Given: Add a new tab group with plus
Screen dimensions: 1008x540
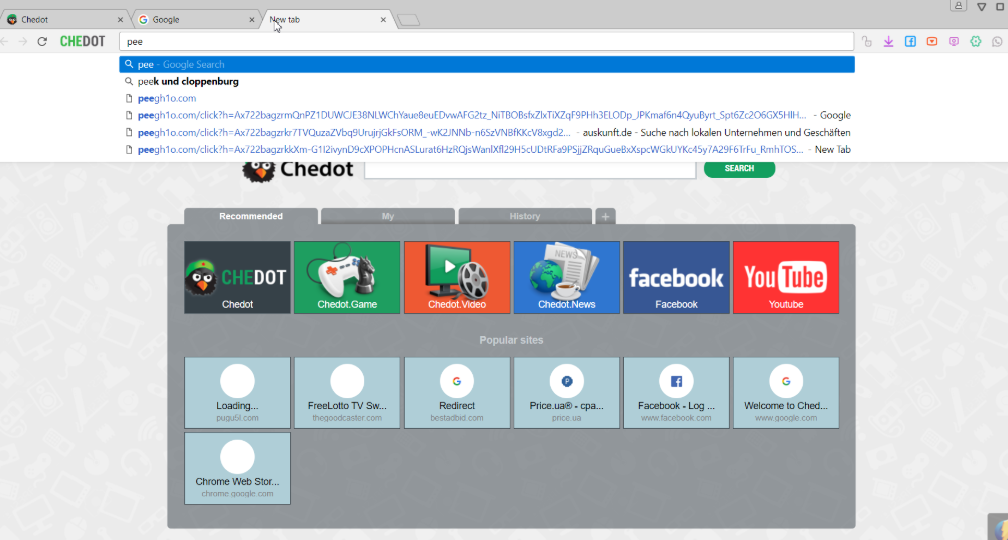Looking at the screenshot, I should pyautogui.click(x=605, y=217).
